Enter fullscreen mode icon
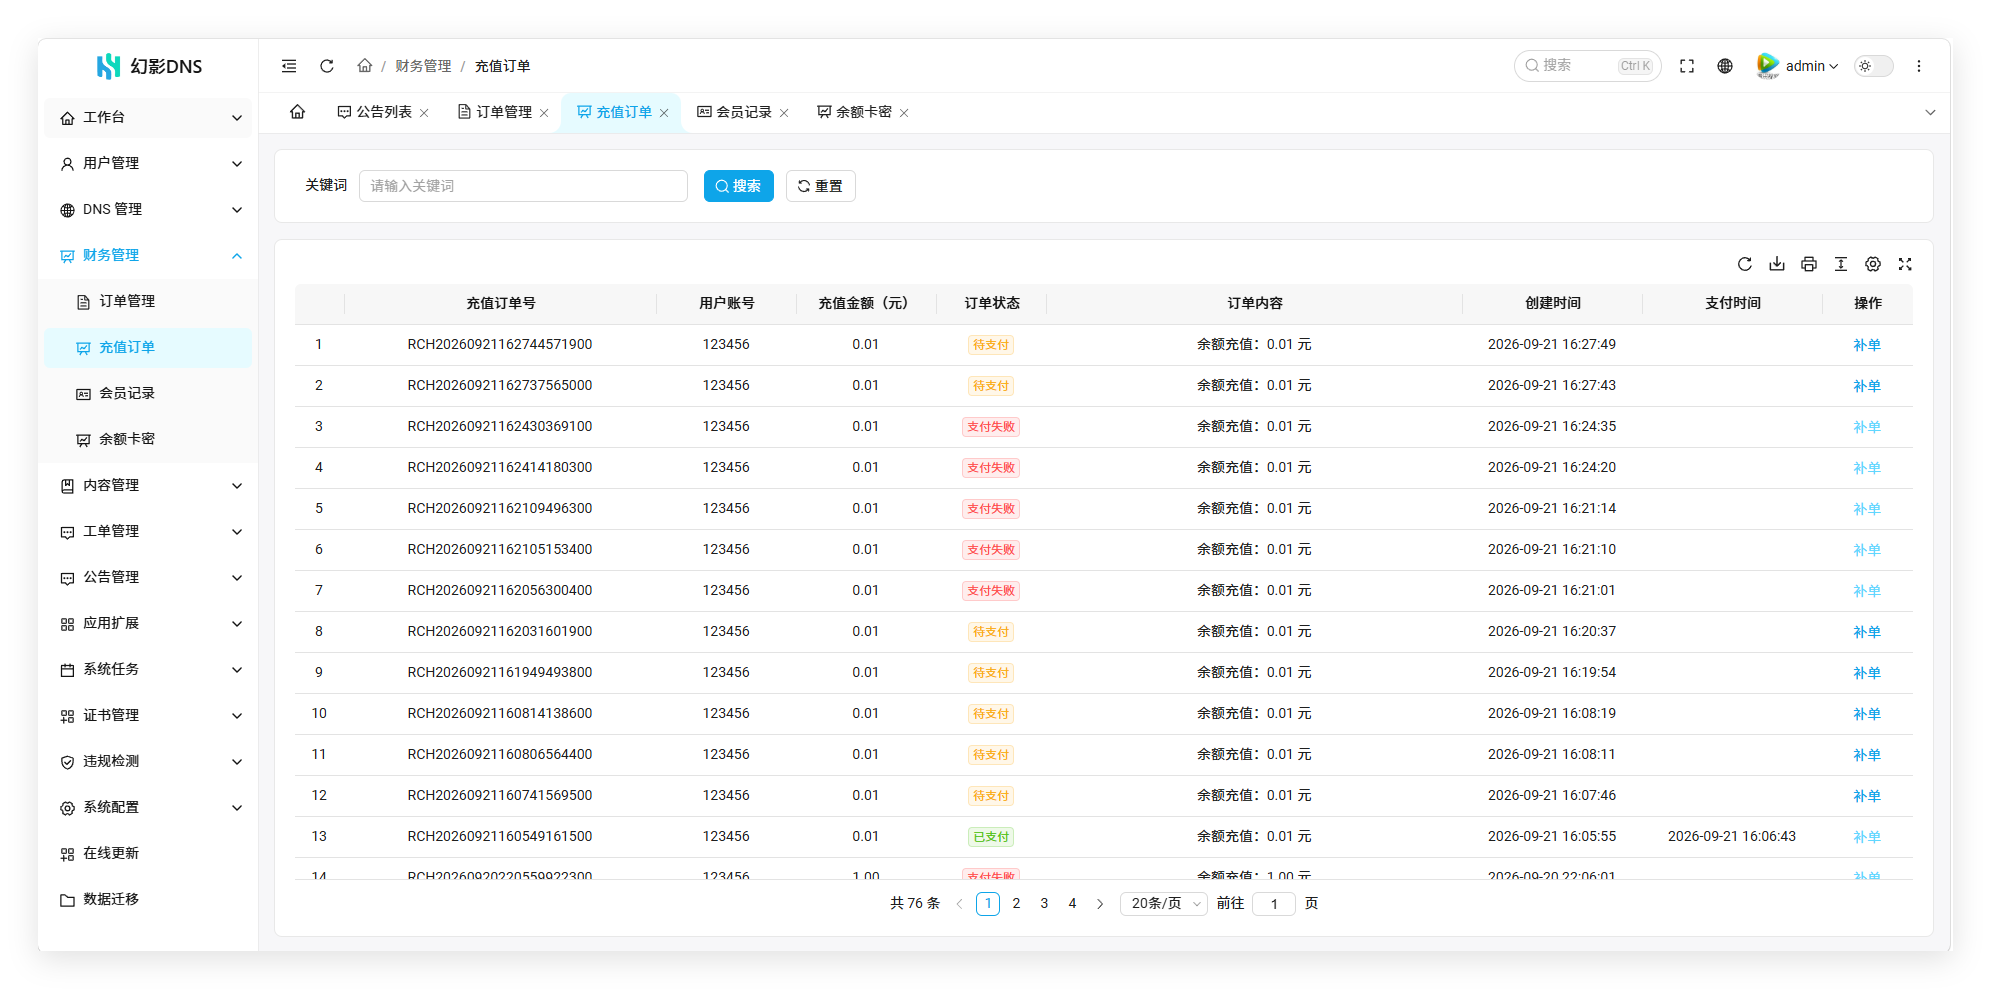 (1687, 66)
